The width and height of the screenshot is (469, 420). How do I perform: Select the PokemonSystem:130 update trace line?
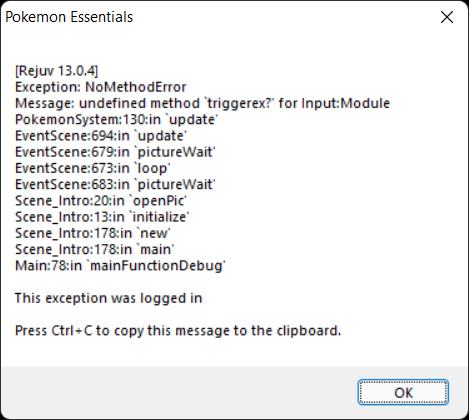pyautogui.click(x=116, y=119)
